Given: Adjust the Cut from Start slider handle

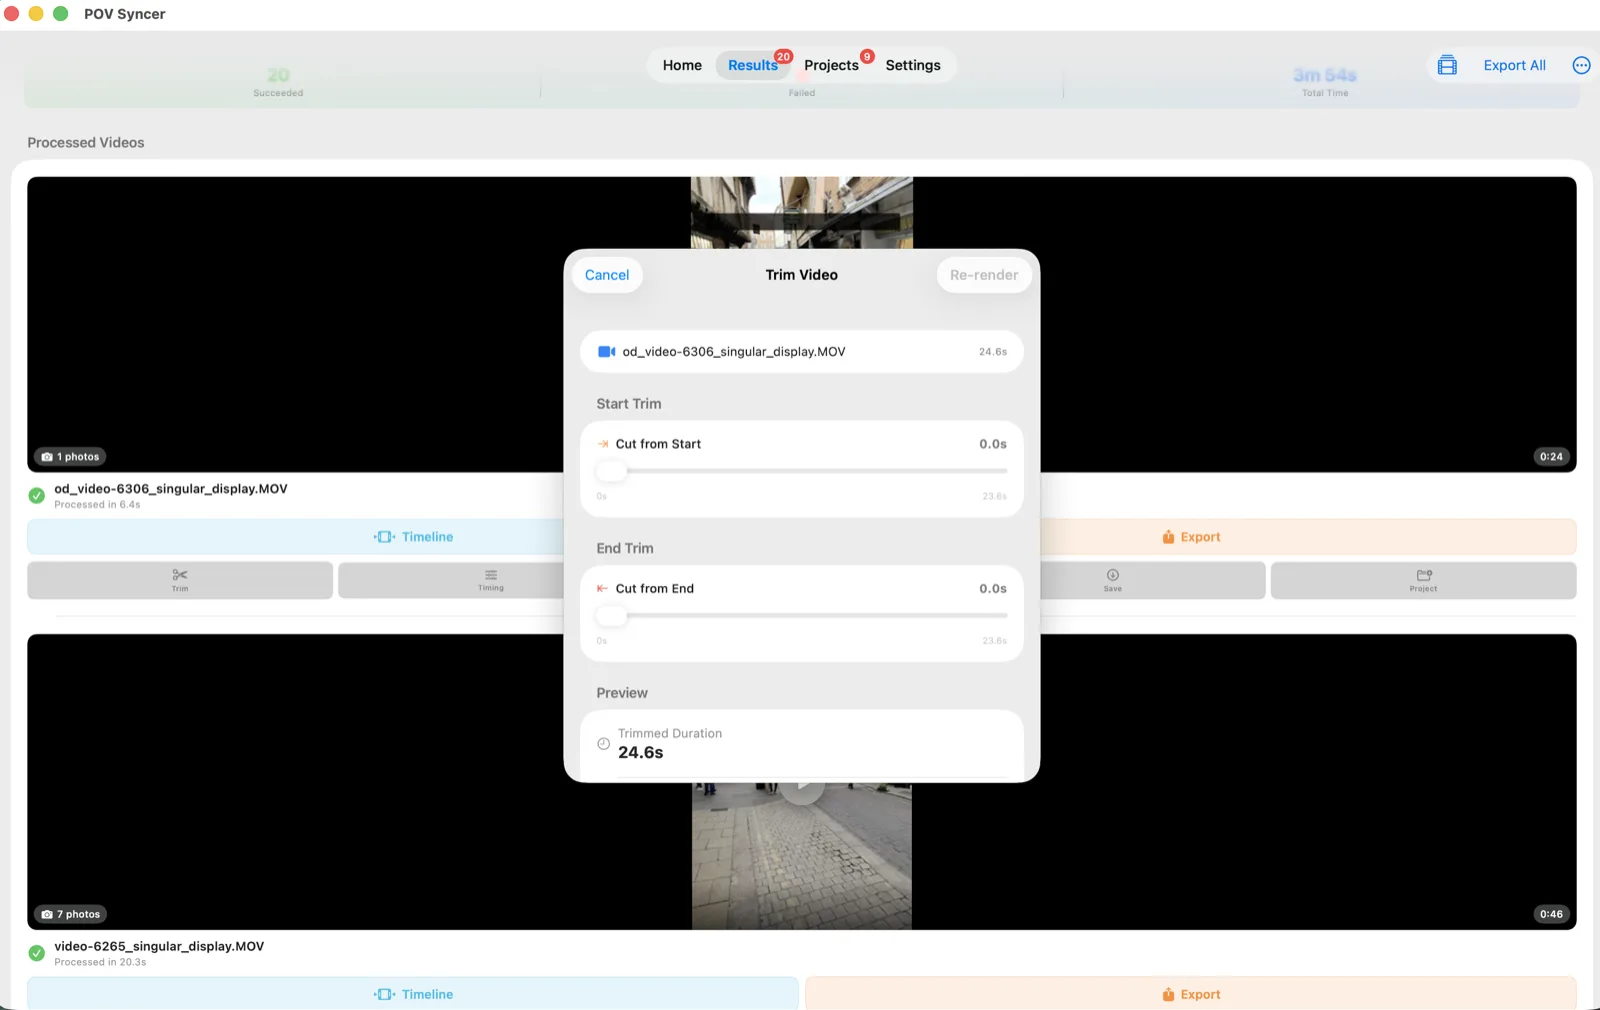Looking at the screenshot, I should [611, 471].
